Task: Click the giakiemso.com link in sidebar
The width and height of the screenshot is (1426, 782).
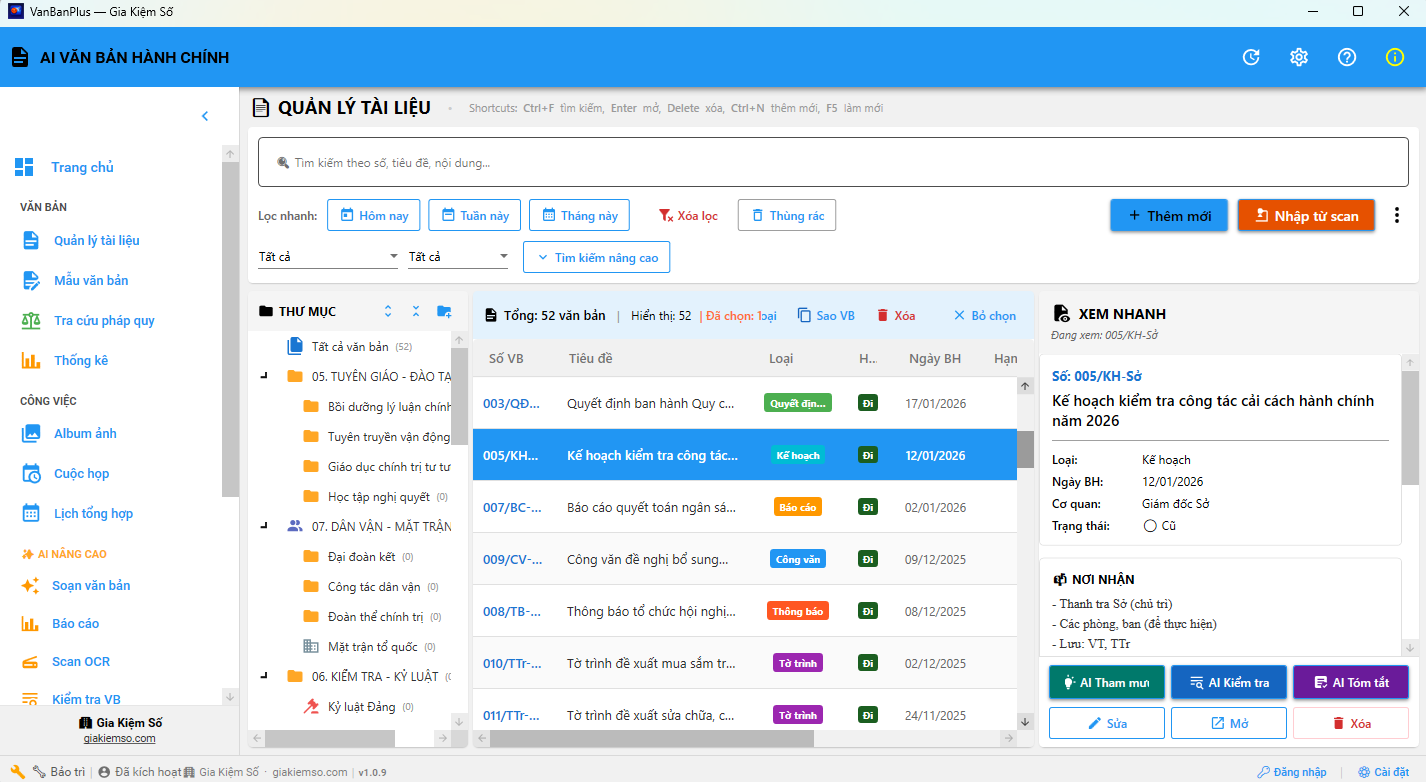Action: pyautogui.click(x=119, y=739)
